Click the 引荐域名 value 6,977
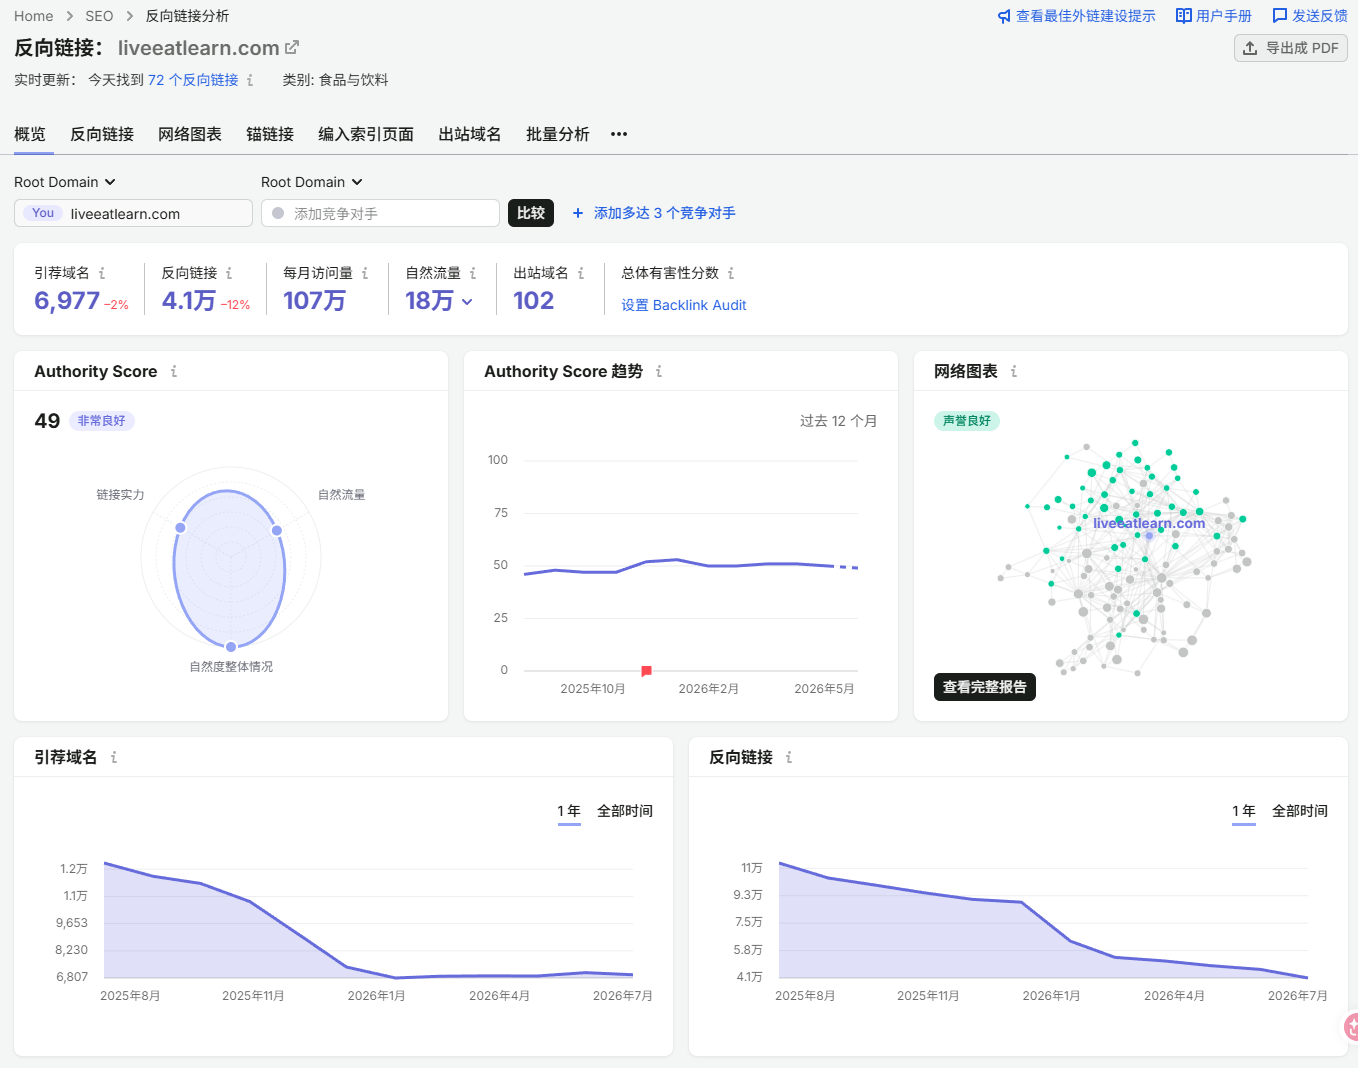 [67, 301]
